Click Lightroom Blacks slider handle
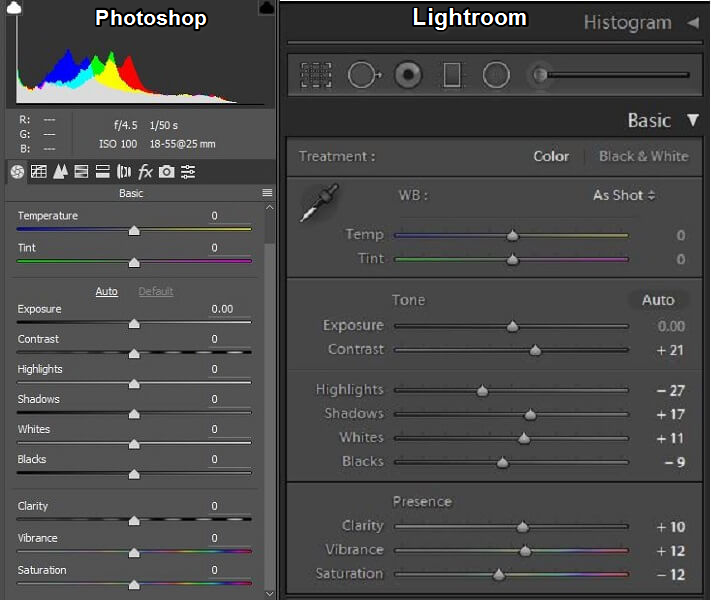The height and width of the screenshot is (600, 711). pyautogui.click(x=502, y=463)
